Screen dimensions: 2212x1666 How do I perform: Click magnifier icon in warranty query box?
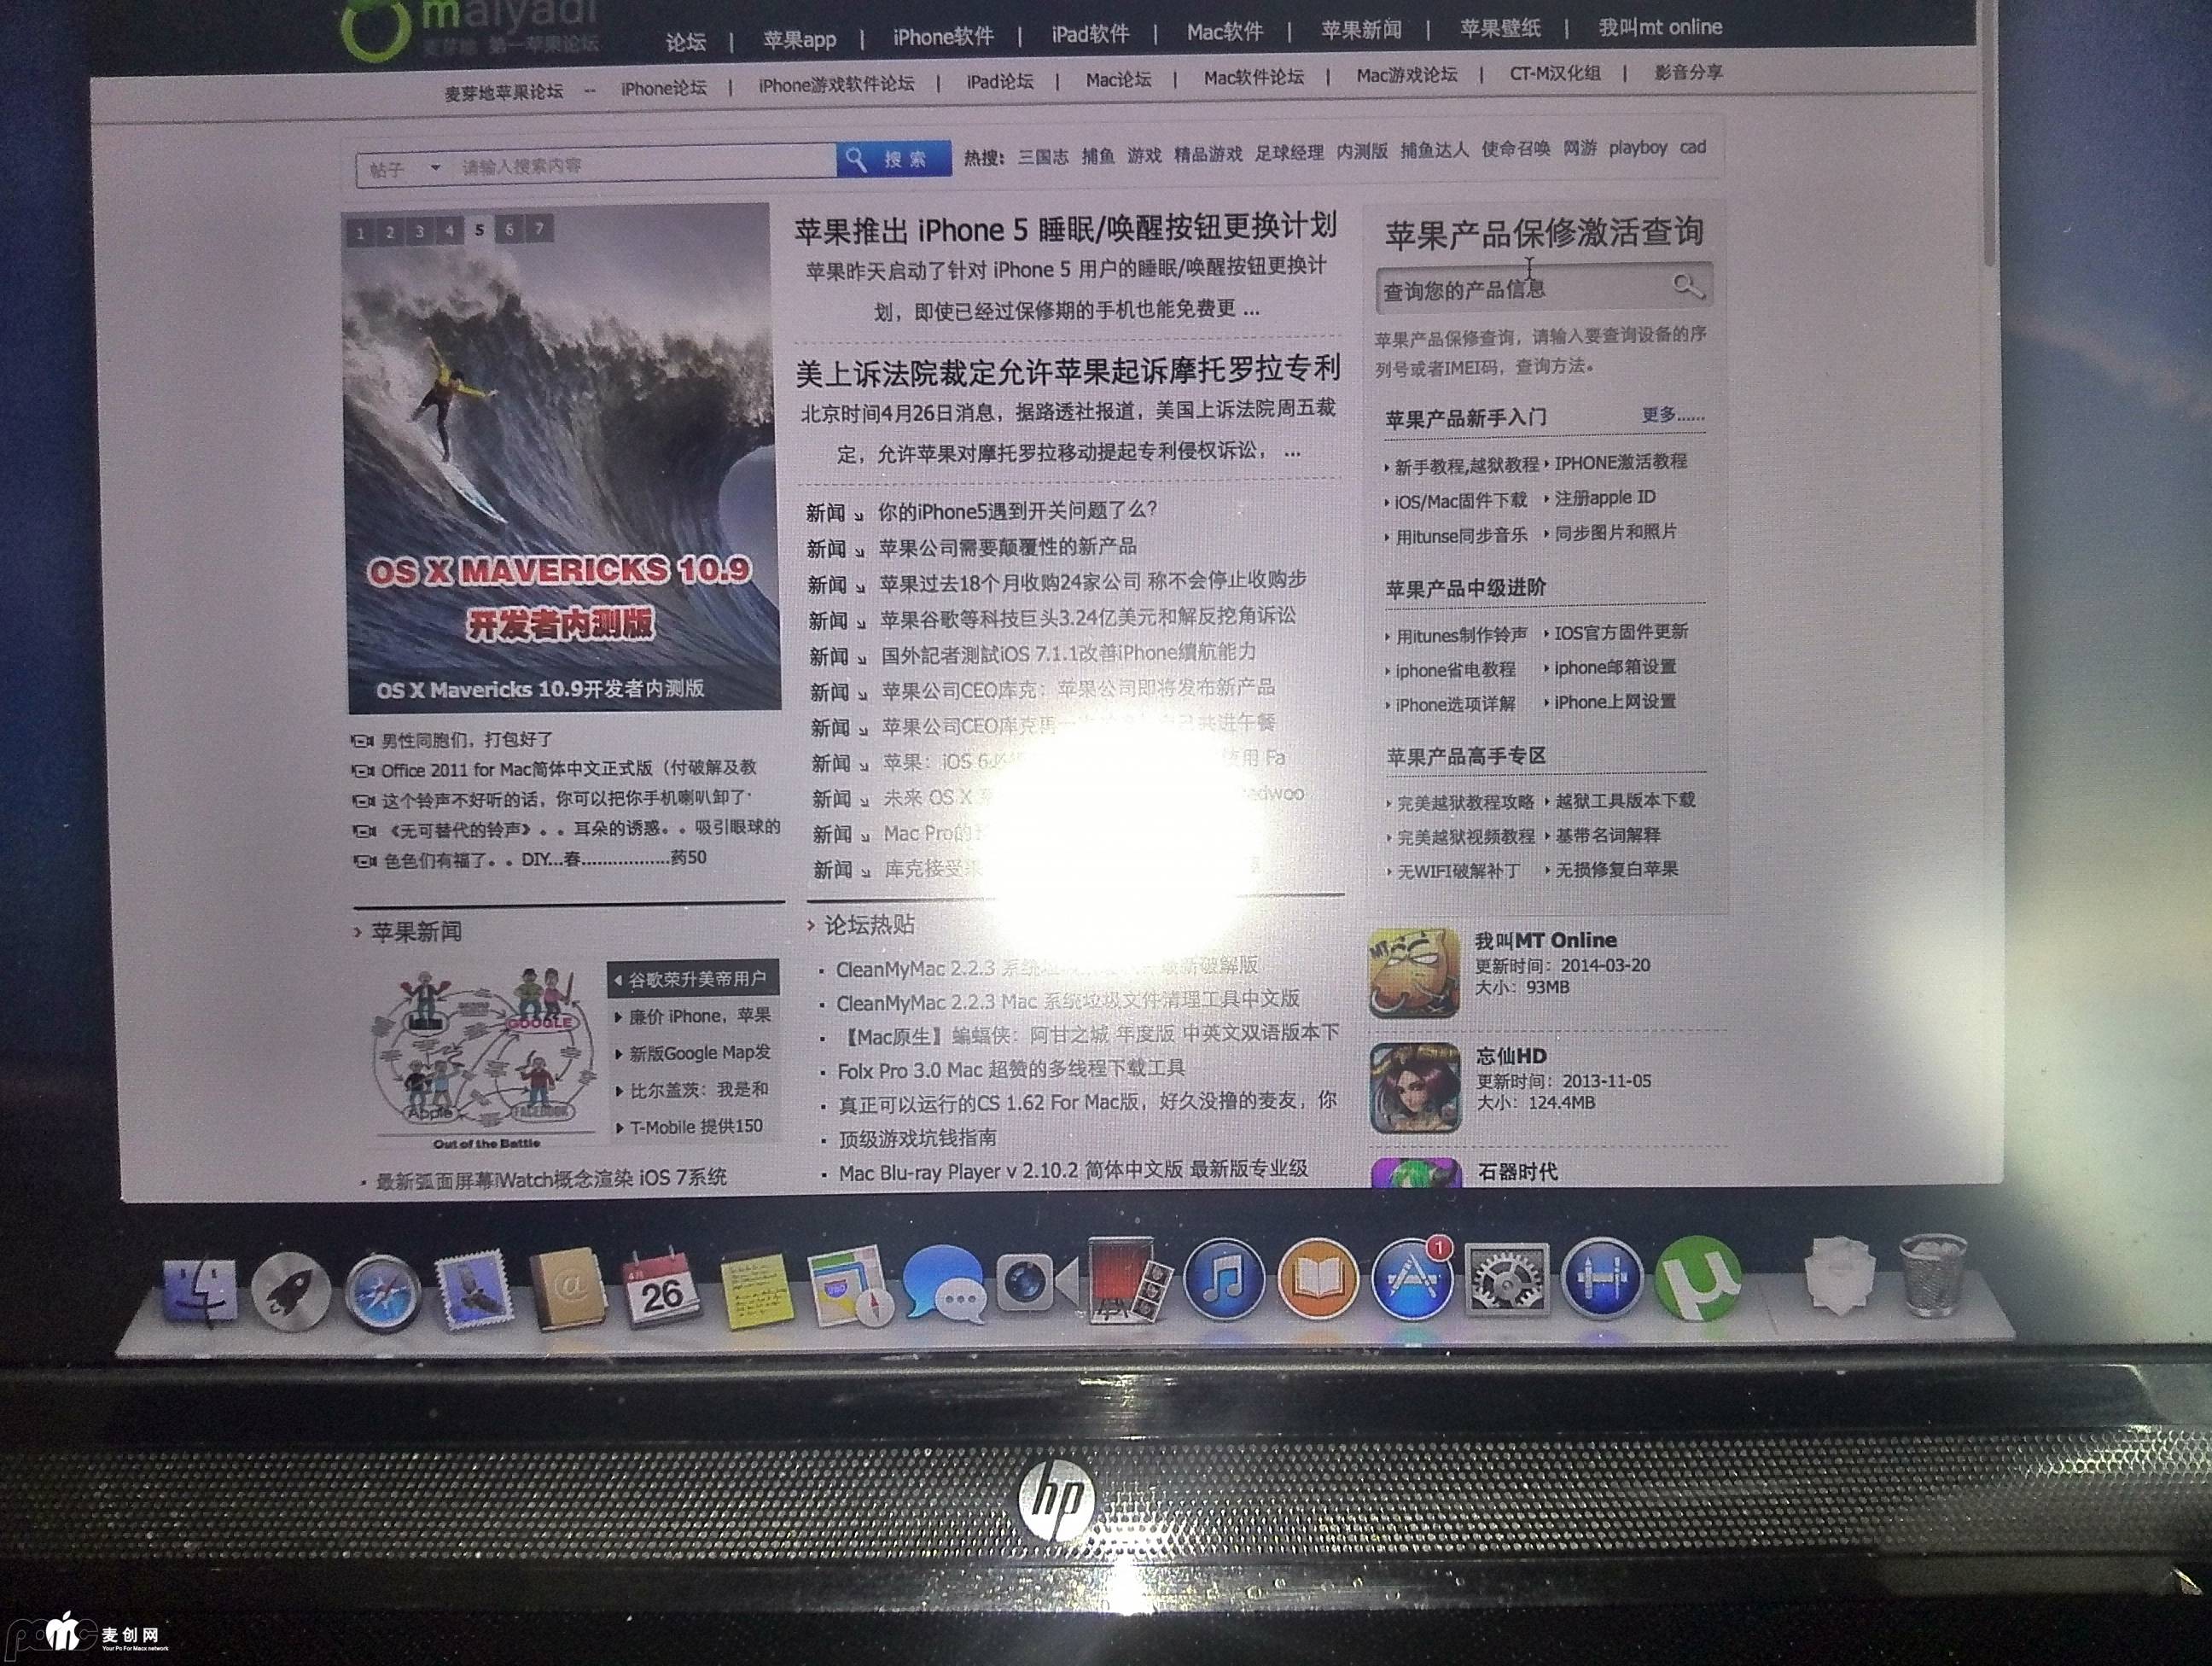pyautogui.click(x=1687, y=286)
